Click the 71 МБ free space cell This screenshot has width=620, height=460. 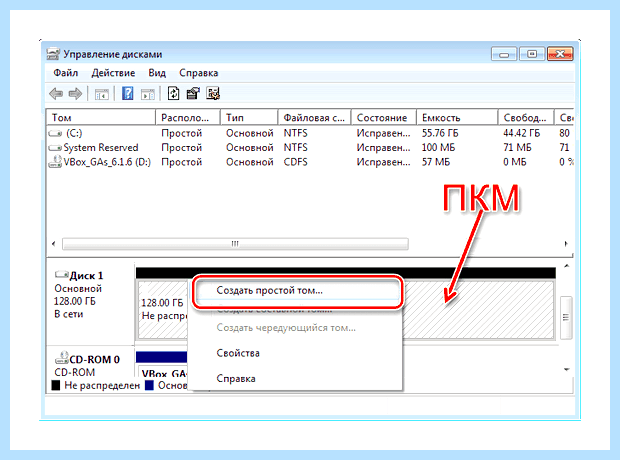pos(518,148)
